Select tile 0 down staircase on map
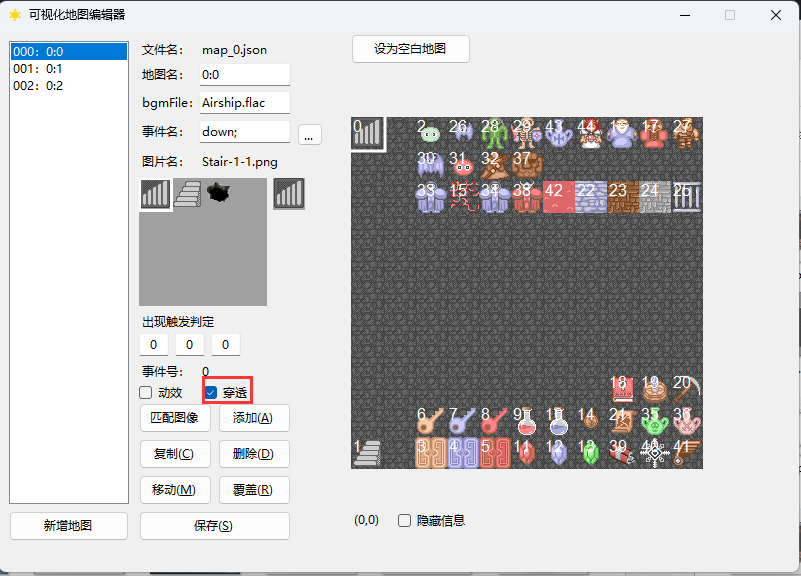This screenshot has width=801, height=576. coord(367,133)
